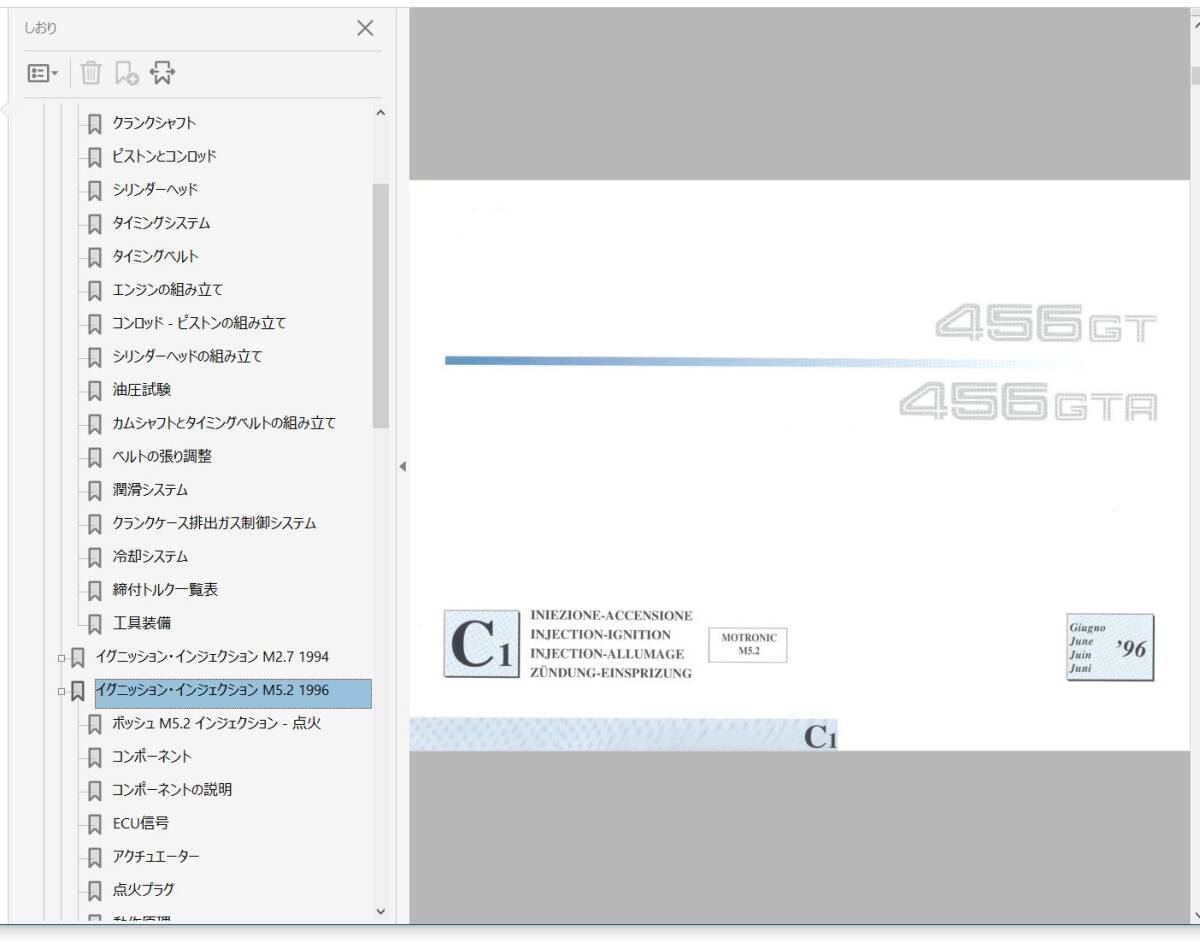1200x943 pixels.
Task: Click the bookmark list scroll up arrow
Action: click(379, 113)
